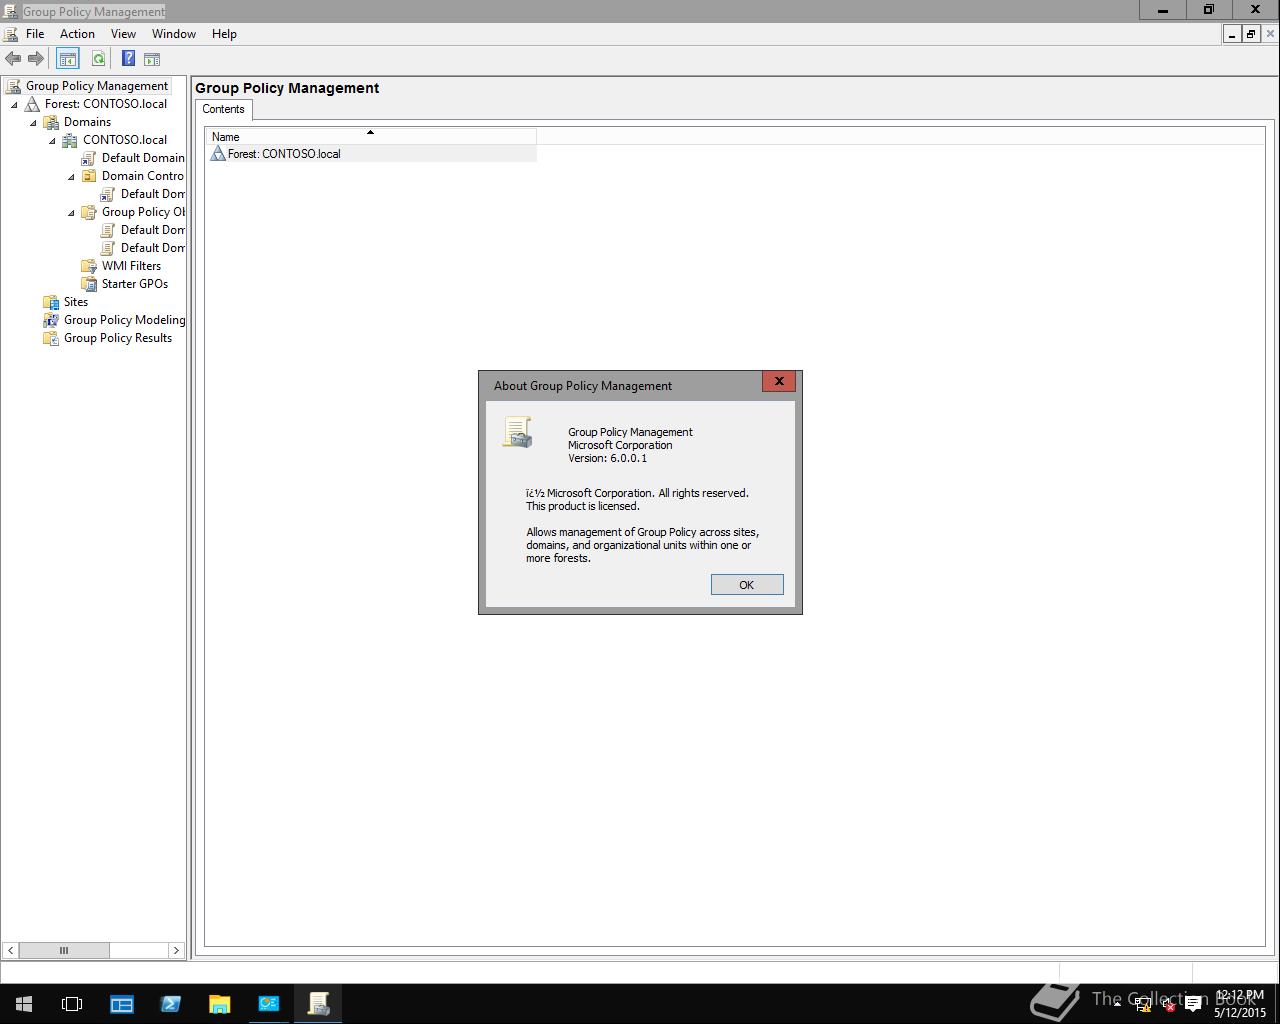Viewport: 1280px width, 1024px height.
Task: Open File Explorer from the taskbar
Action: (x=220, y=1004)
